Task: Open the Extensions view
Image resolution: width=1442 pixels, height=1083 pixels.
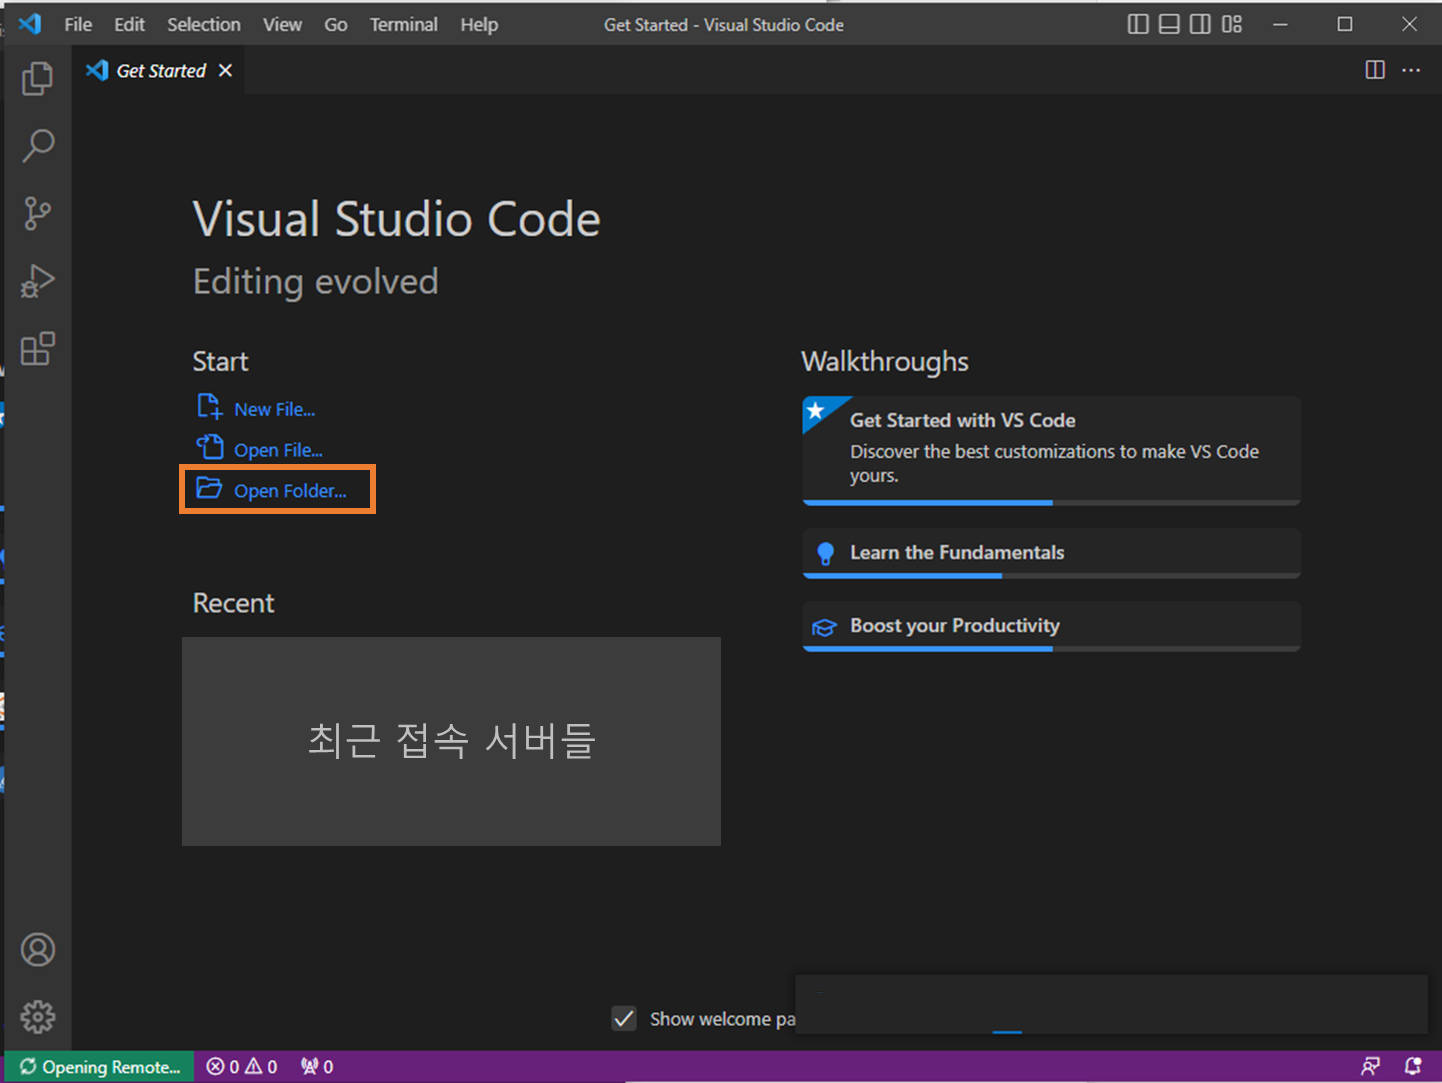Action: [x=38, y=349]
